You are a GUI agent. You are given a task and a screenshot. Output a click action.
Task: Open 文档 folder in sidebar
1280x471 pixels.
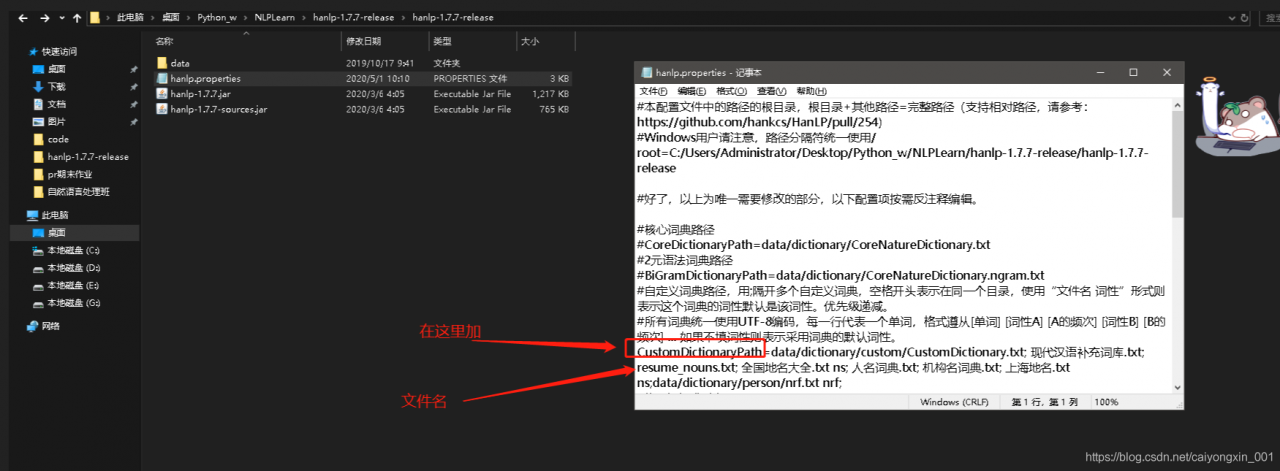click(56, 104)
